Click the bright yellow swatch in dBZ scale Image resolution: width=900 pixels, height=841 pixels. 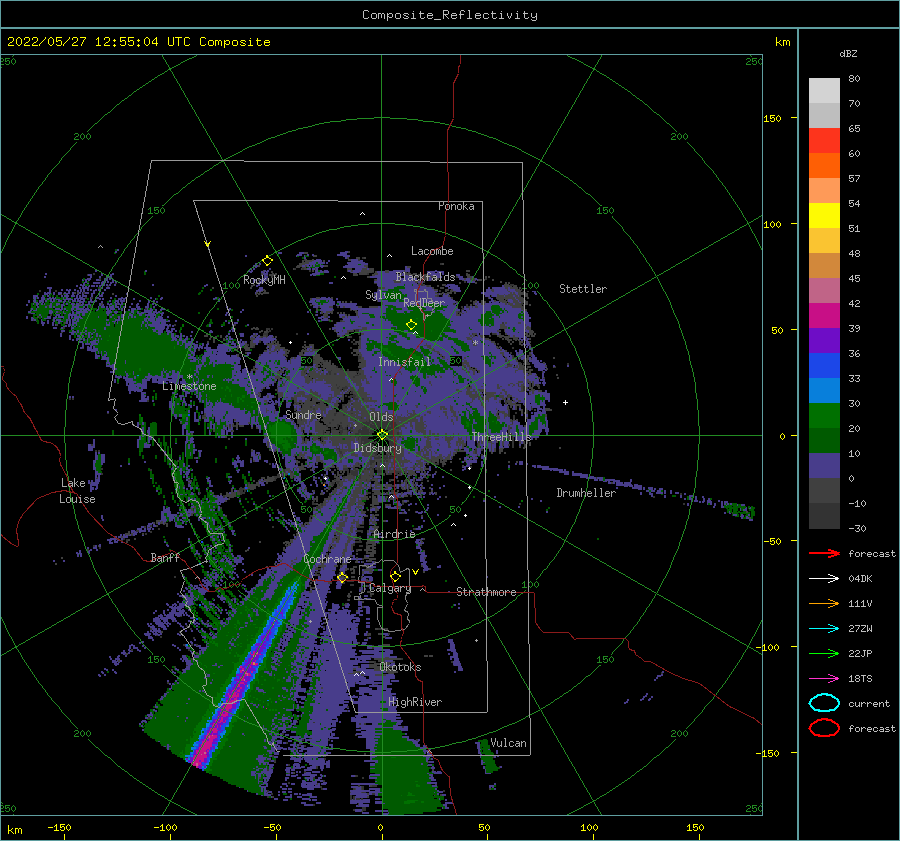point(824,215)
